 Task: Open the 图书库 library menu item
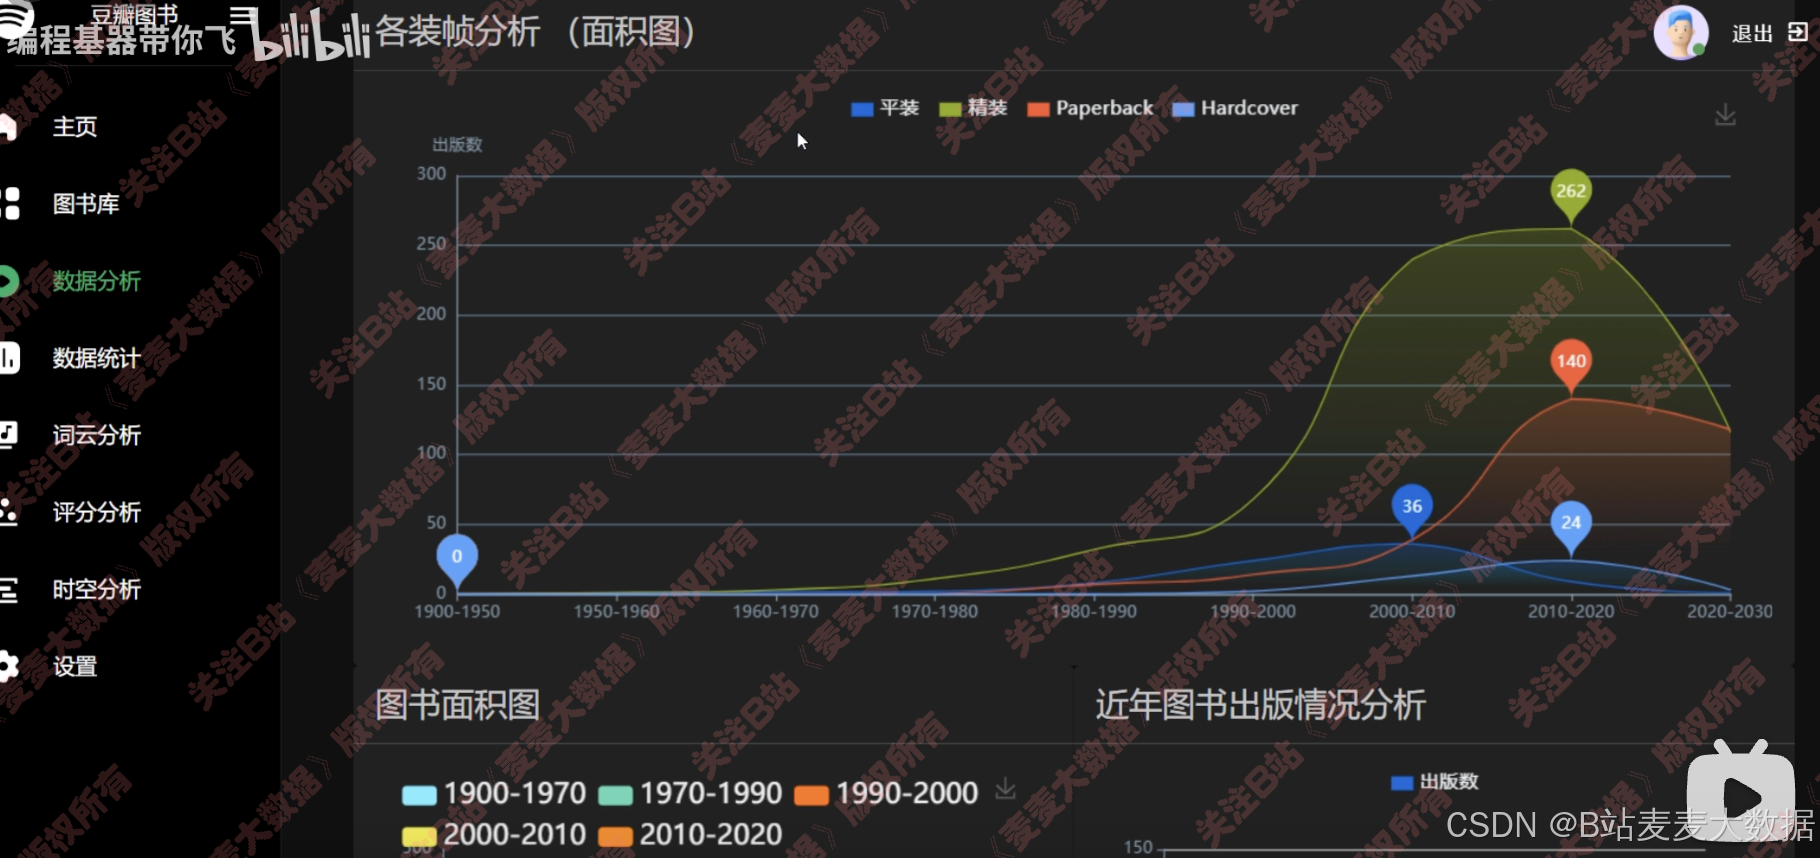point(86,204)
